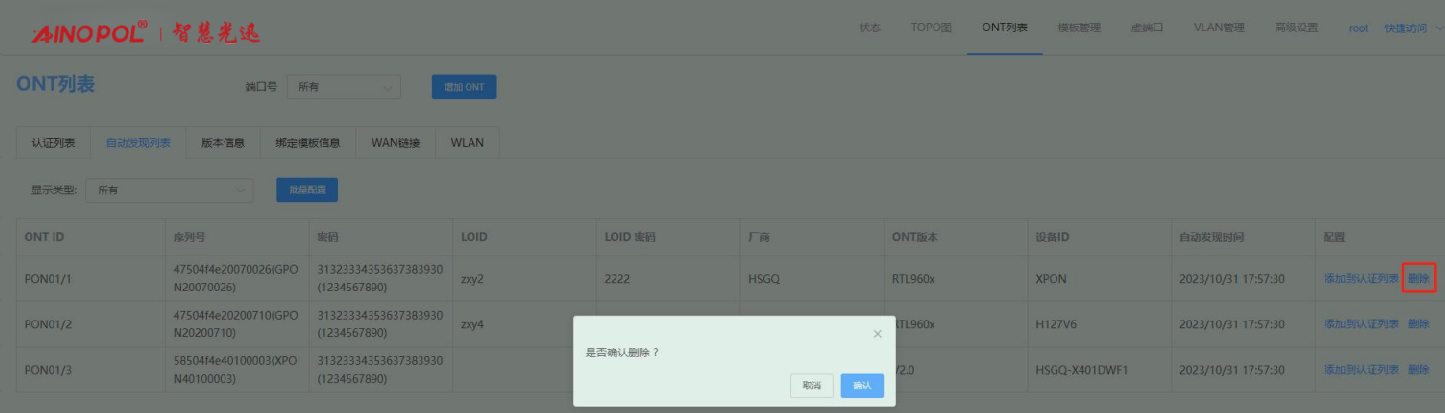Navigate to VLAN管理 in top menu
1445x413 pixels.
[1219, 28]
